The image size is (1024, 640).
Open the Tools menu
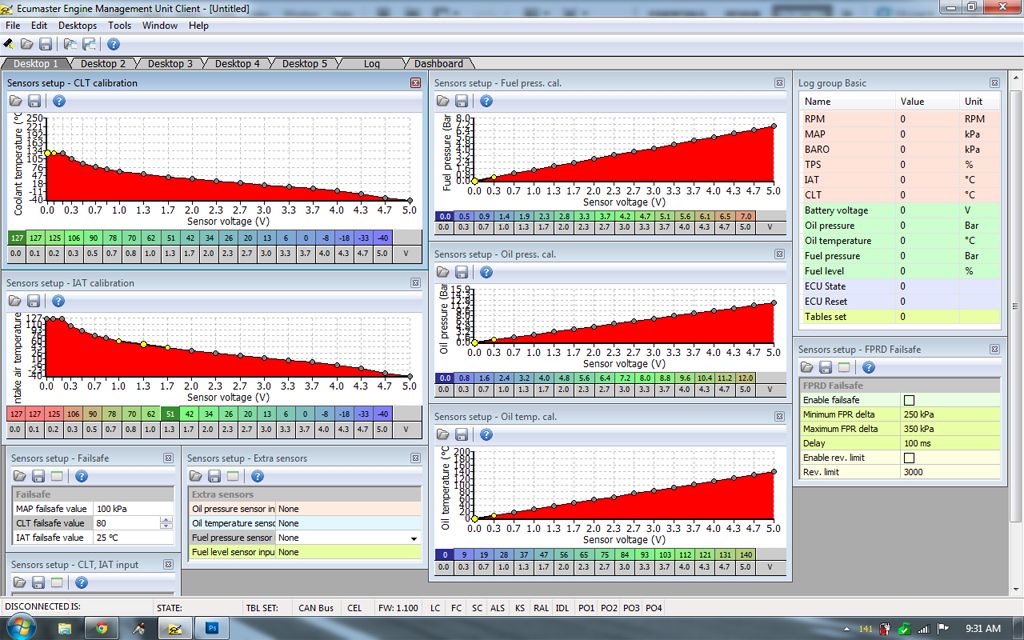120,25
